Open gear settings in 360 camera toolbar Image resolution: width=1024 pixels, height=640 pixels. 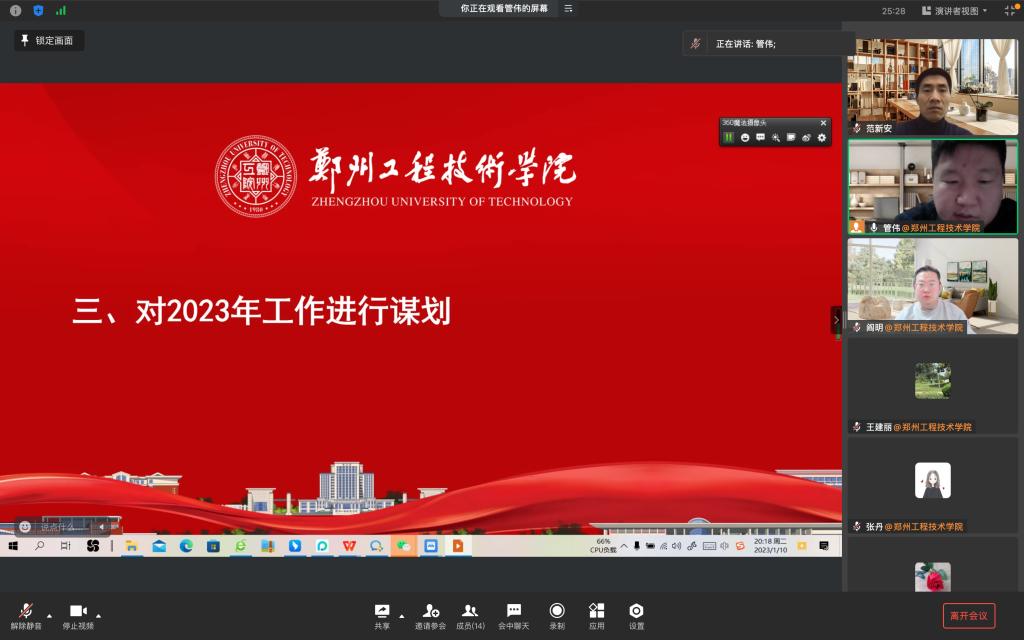tap(822, 138)
